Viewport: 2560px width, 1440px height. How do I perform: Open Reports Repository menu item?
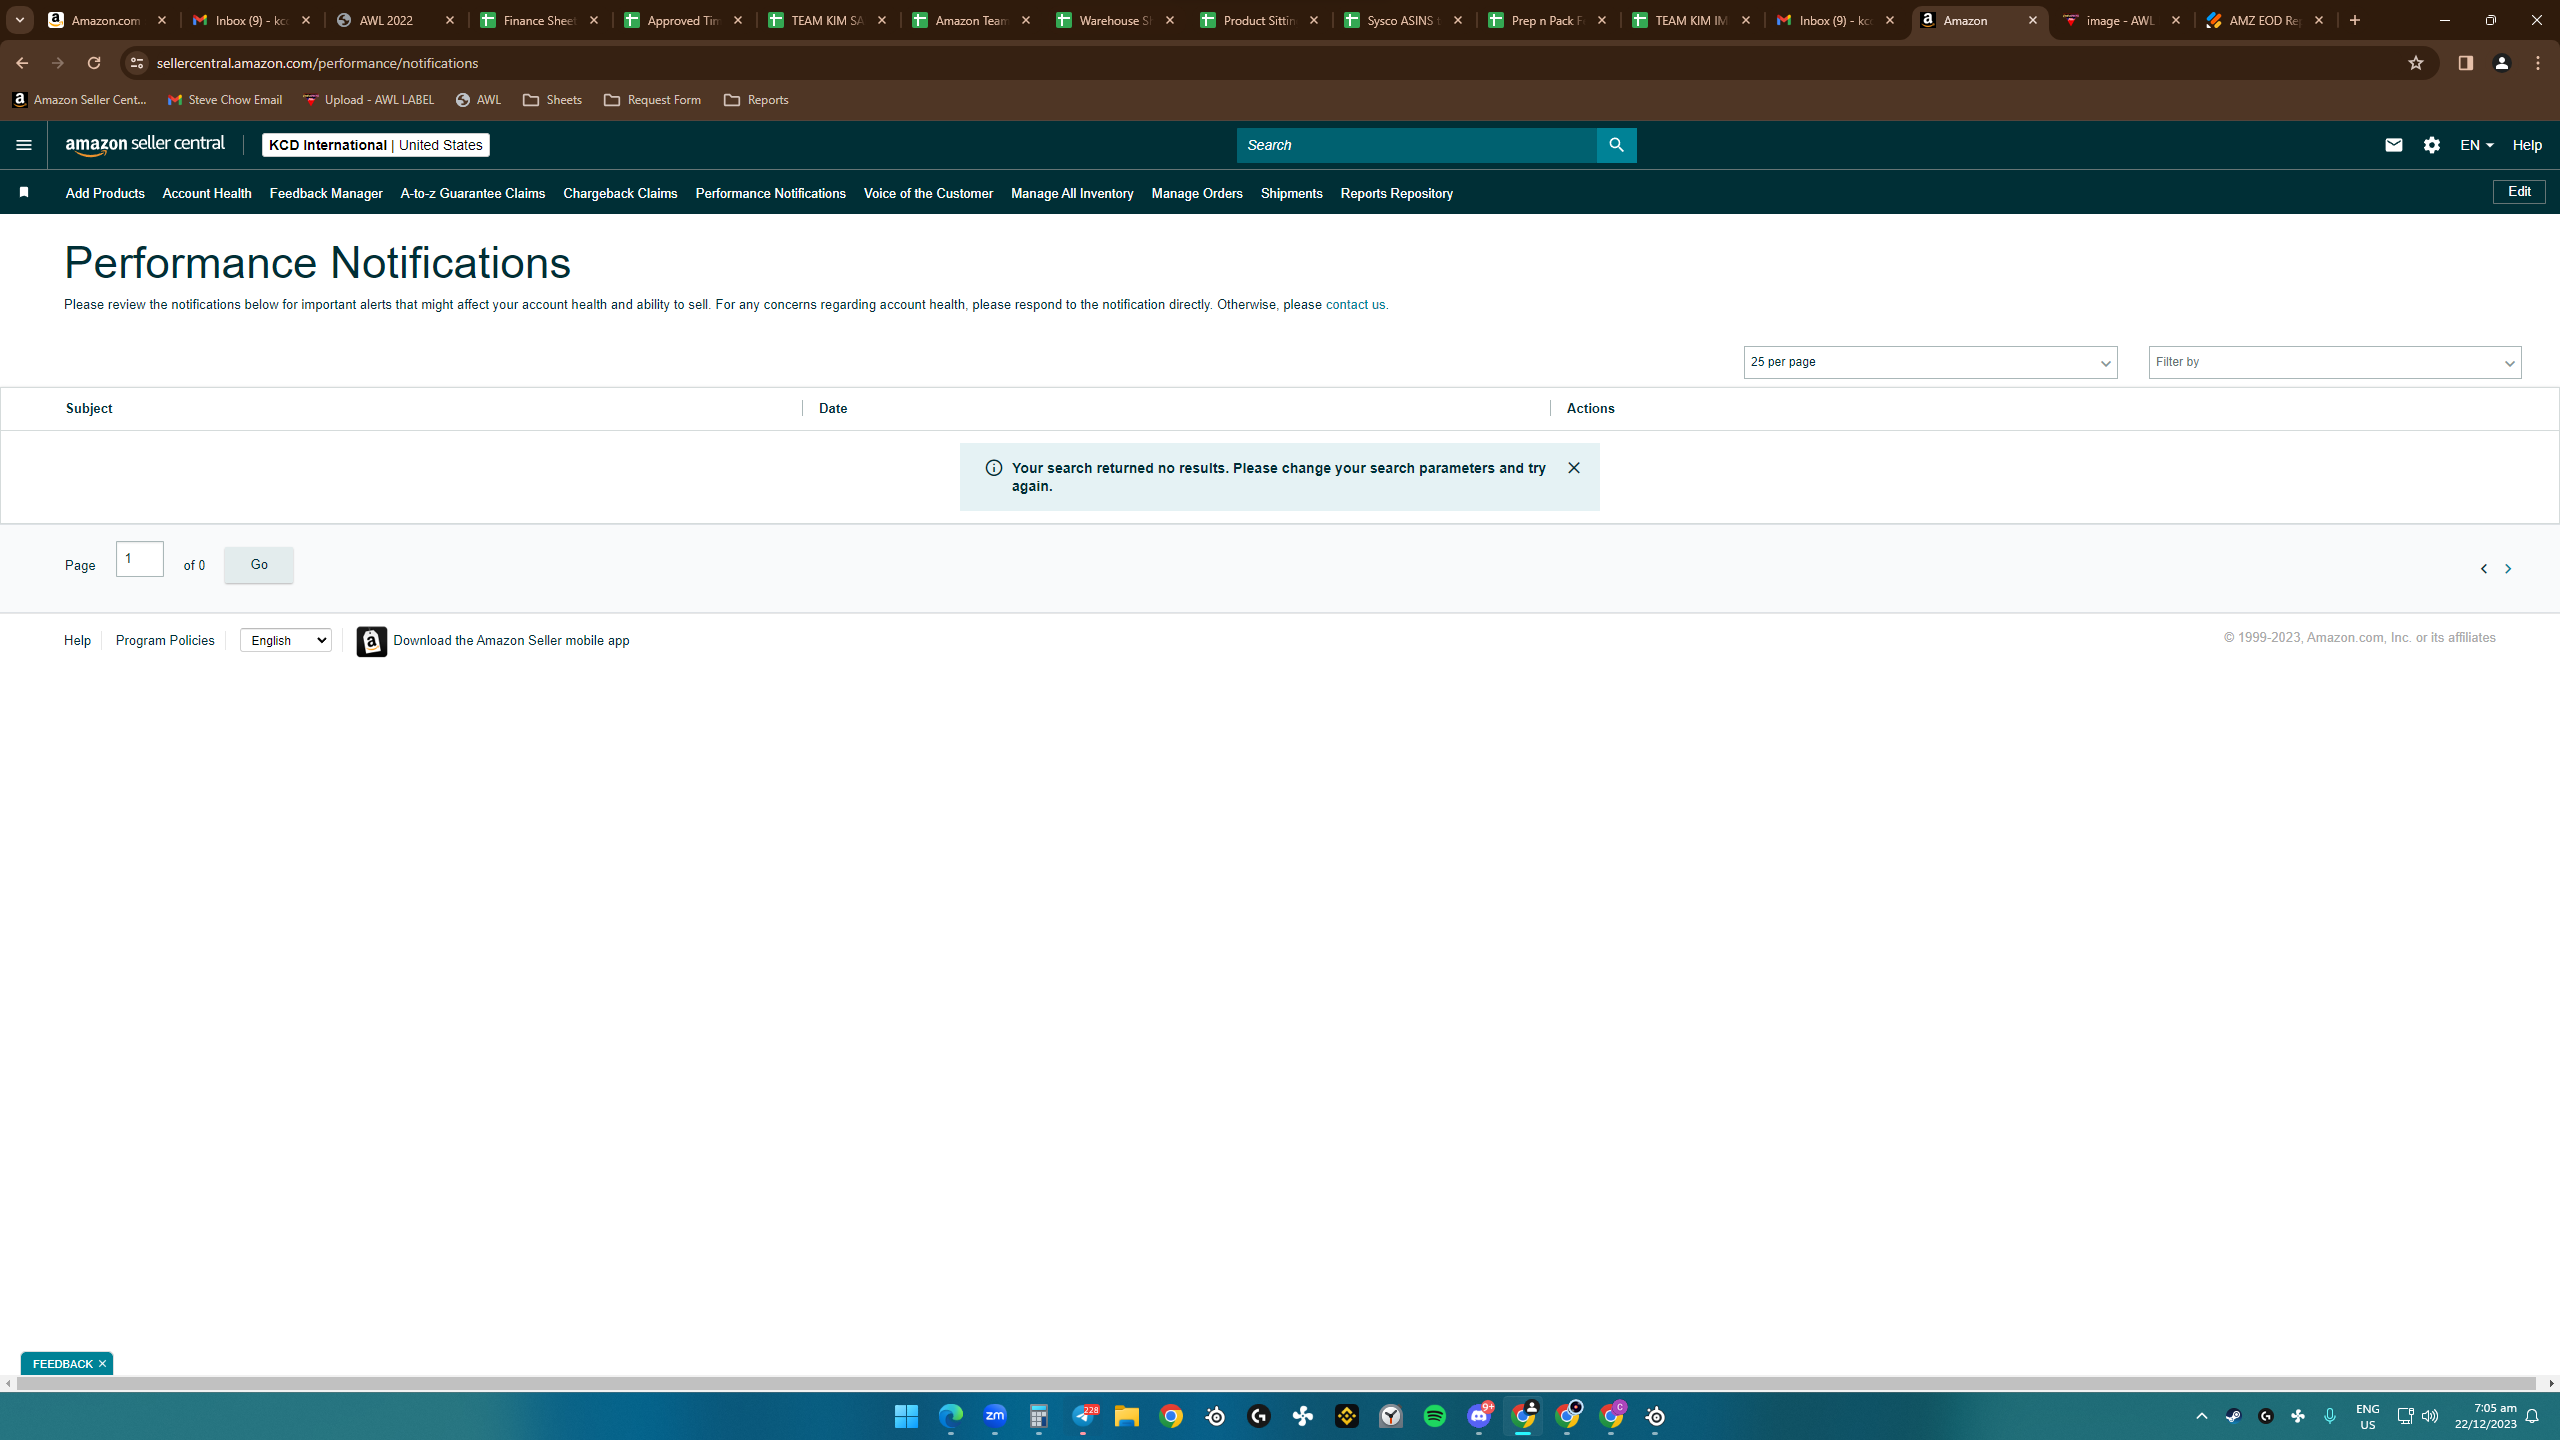click(1396, 193)
